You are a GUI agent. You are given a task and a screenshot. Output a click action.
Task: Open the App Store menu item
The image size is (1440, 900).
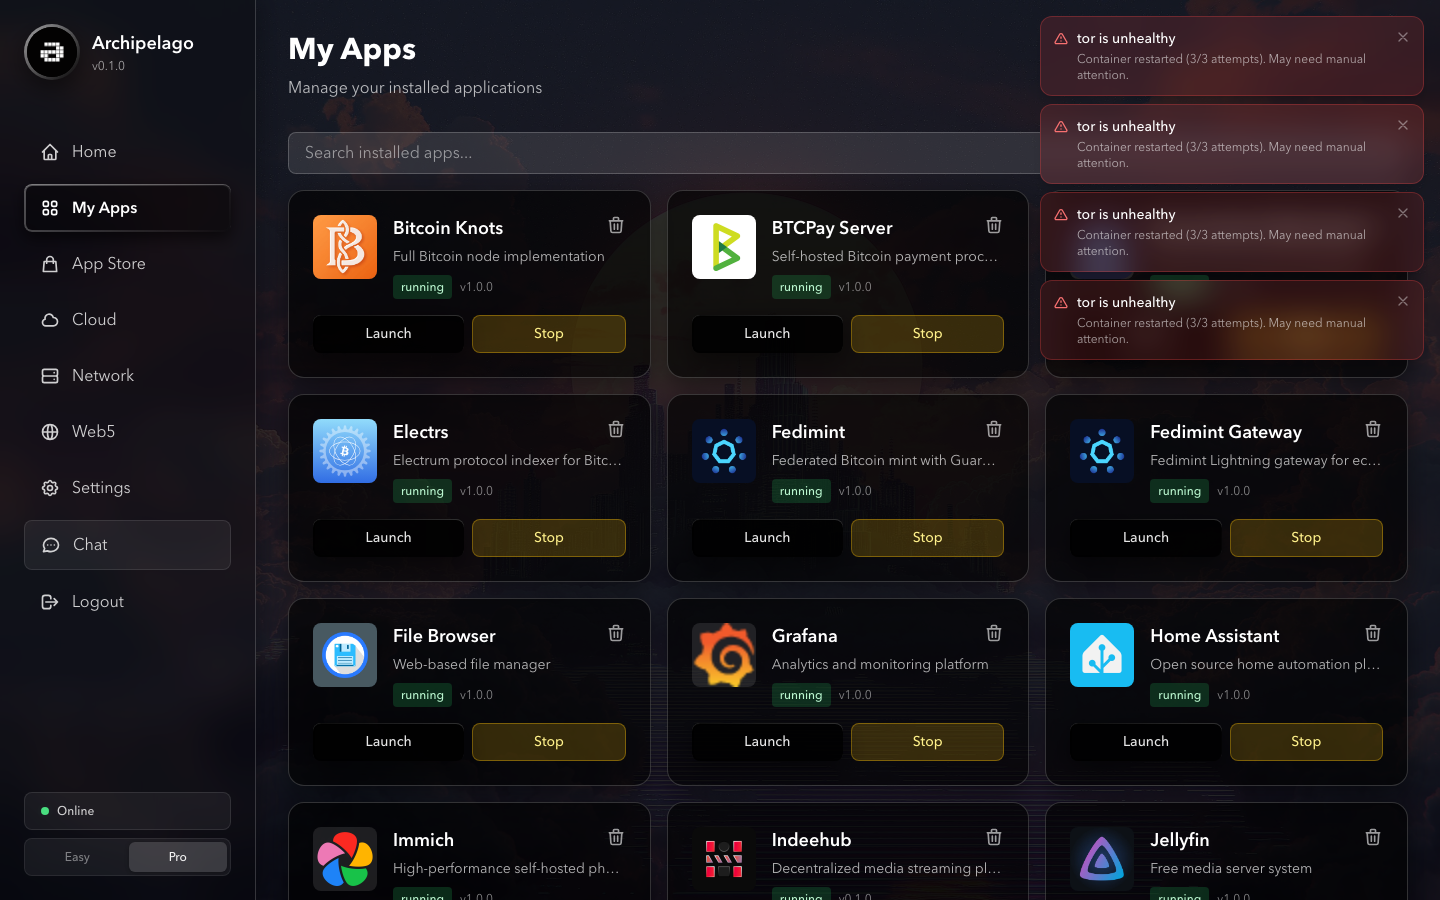point(108,264)
